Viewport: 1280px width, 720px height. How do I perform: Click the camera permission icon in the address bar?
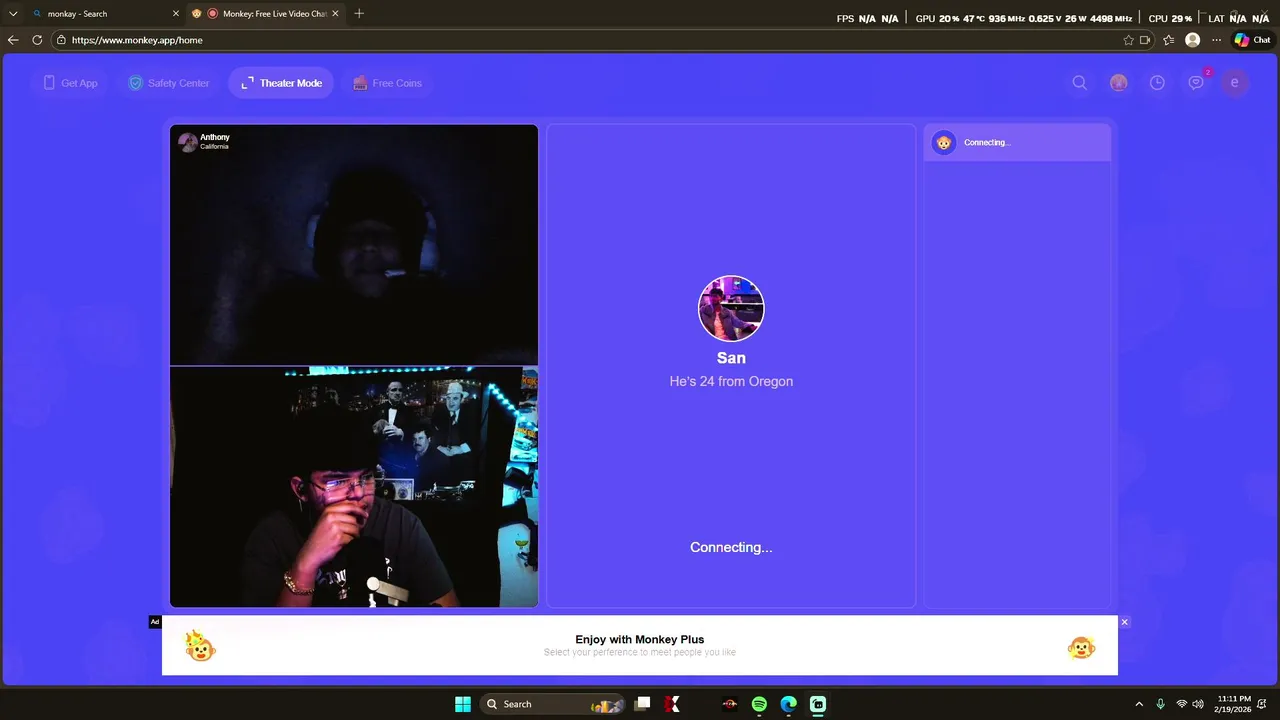click(x=1145, y=40)
